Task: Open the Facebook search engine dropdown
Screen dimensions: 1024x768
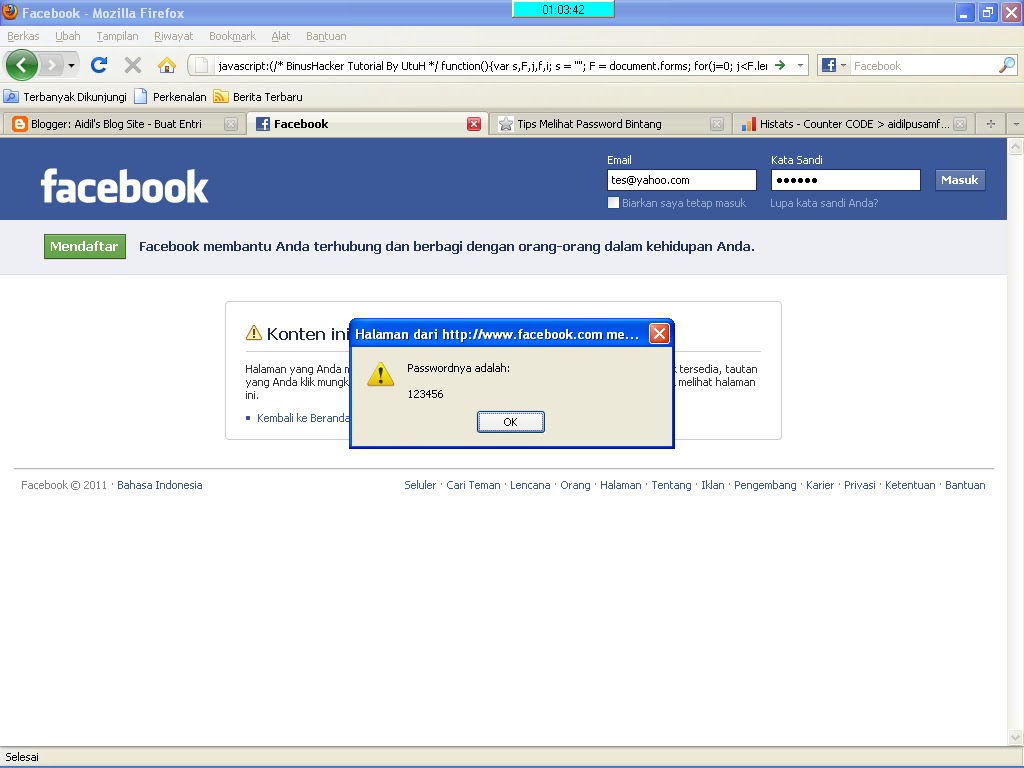Action: (834, 65)
